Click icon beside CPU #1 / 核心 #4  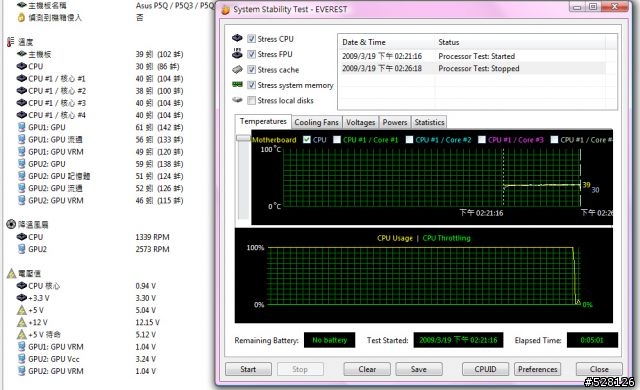[22, 115]
